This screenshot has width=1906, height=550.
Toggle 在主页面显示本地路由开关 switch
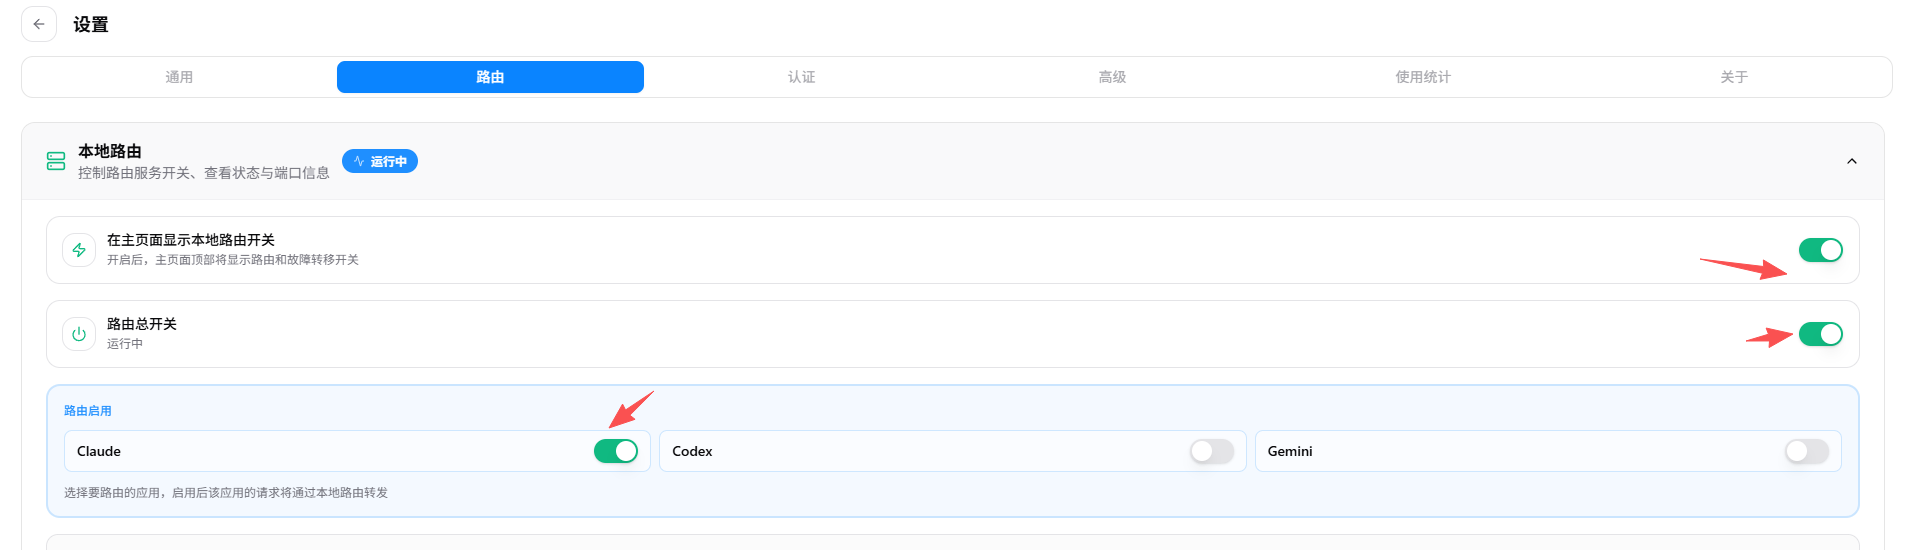pos(1820,250)
